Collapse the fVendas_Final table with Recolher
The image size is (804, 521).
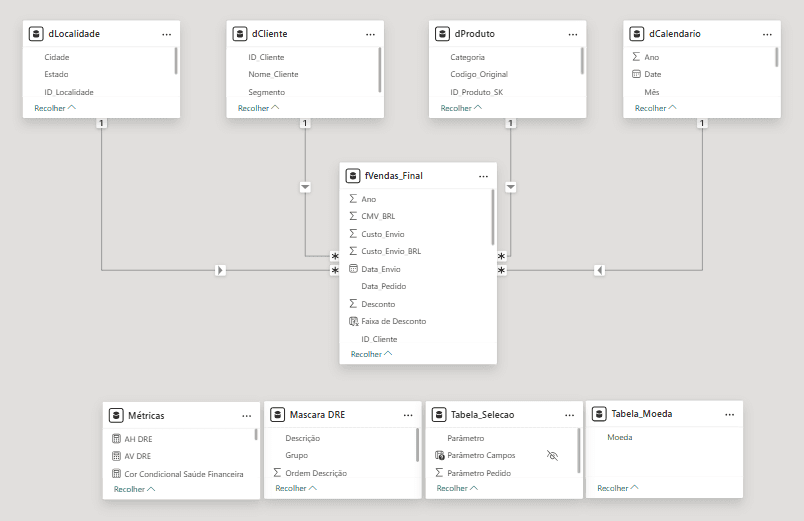pyautogui.click(x=371, y=354)
